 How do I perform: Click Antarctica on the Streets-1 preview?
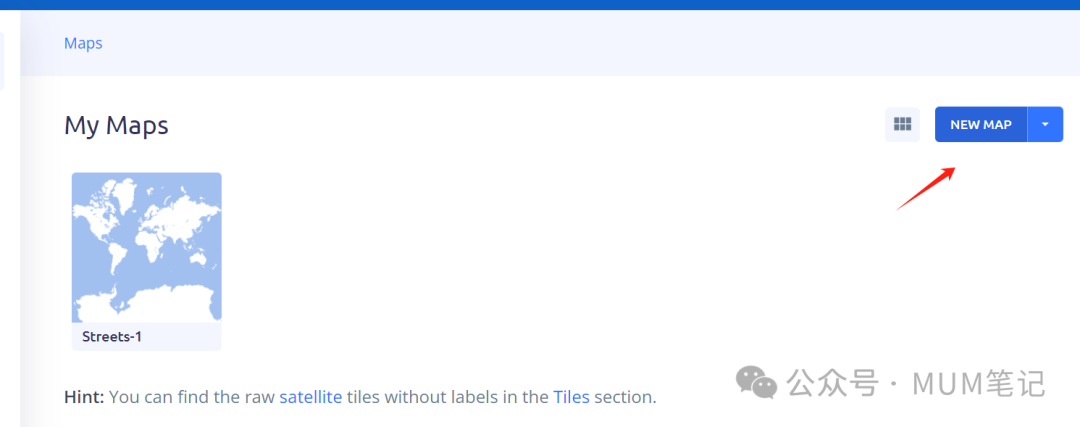(x=146, y=301)
